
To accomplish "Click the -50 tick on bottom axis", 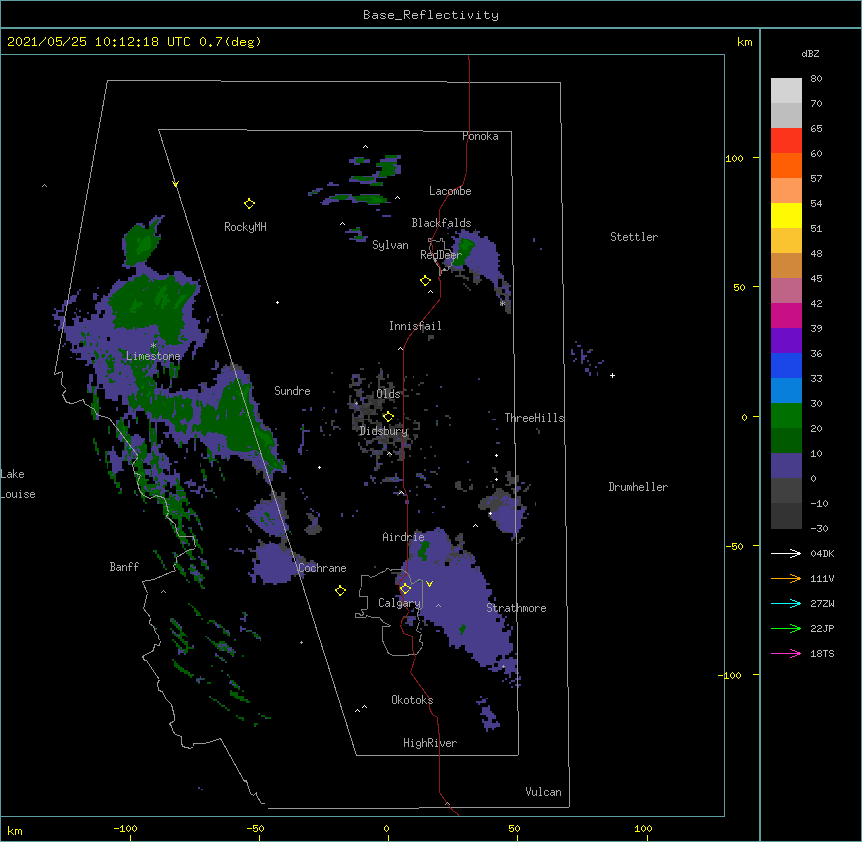I will (x=255, y=828).
